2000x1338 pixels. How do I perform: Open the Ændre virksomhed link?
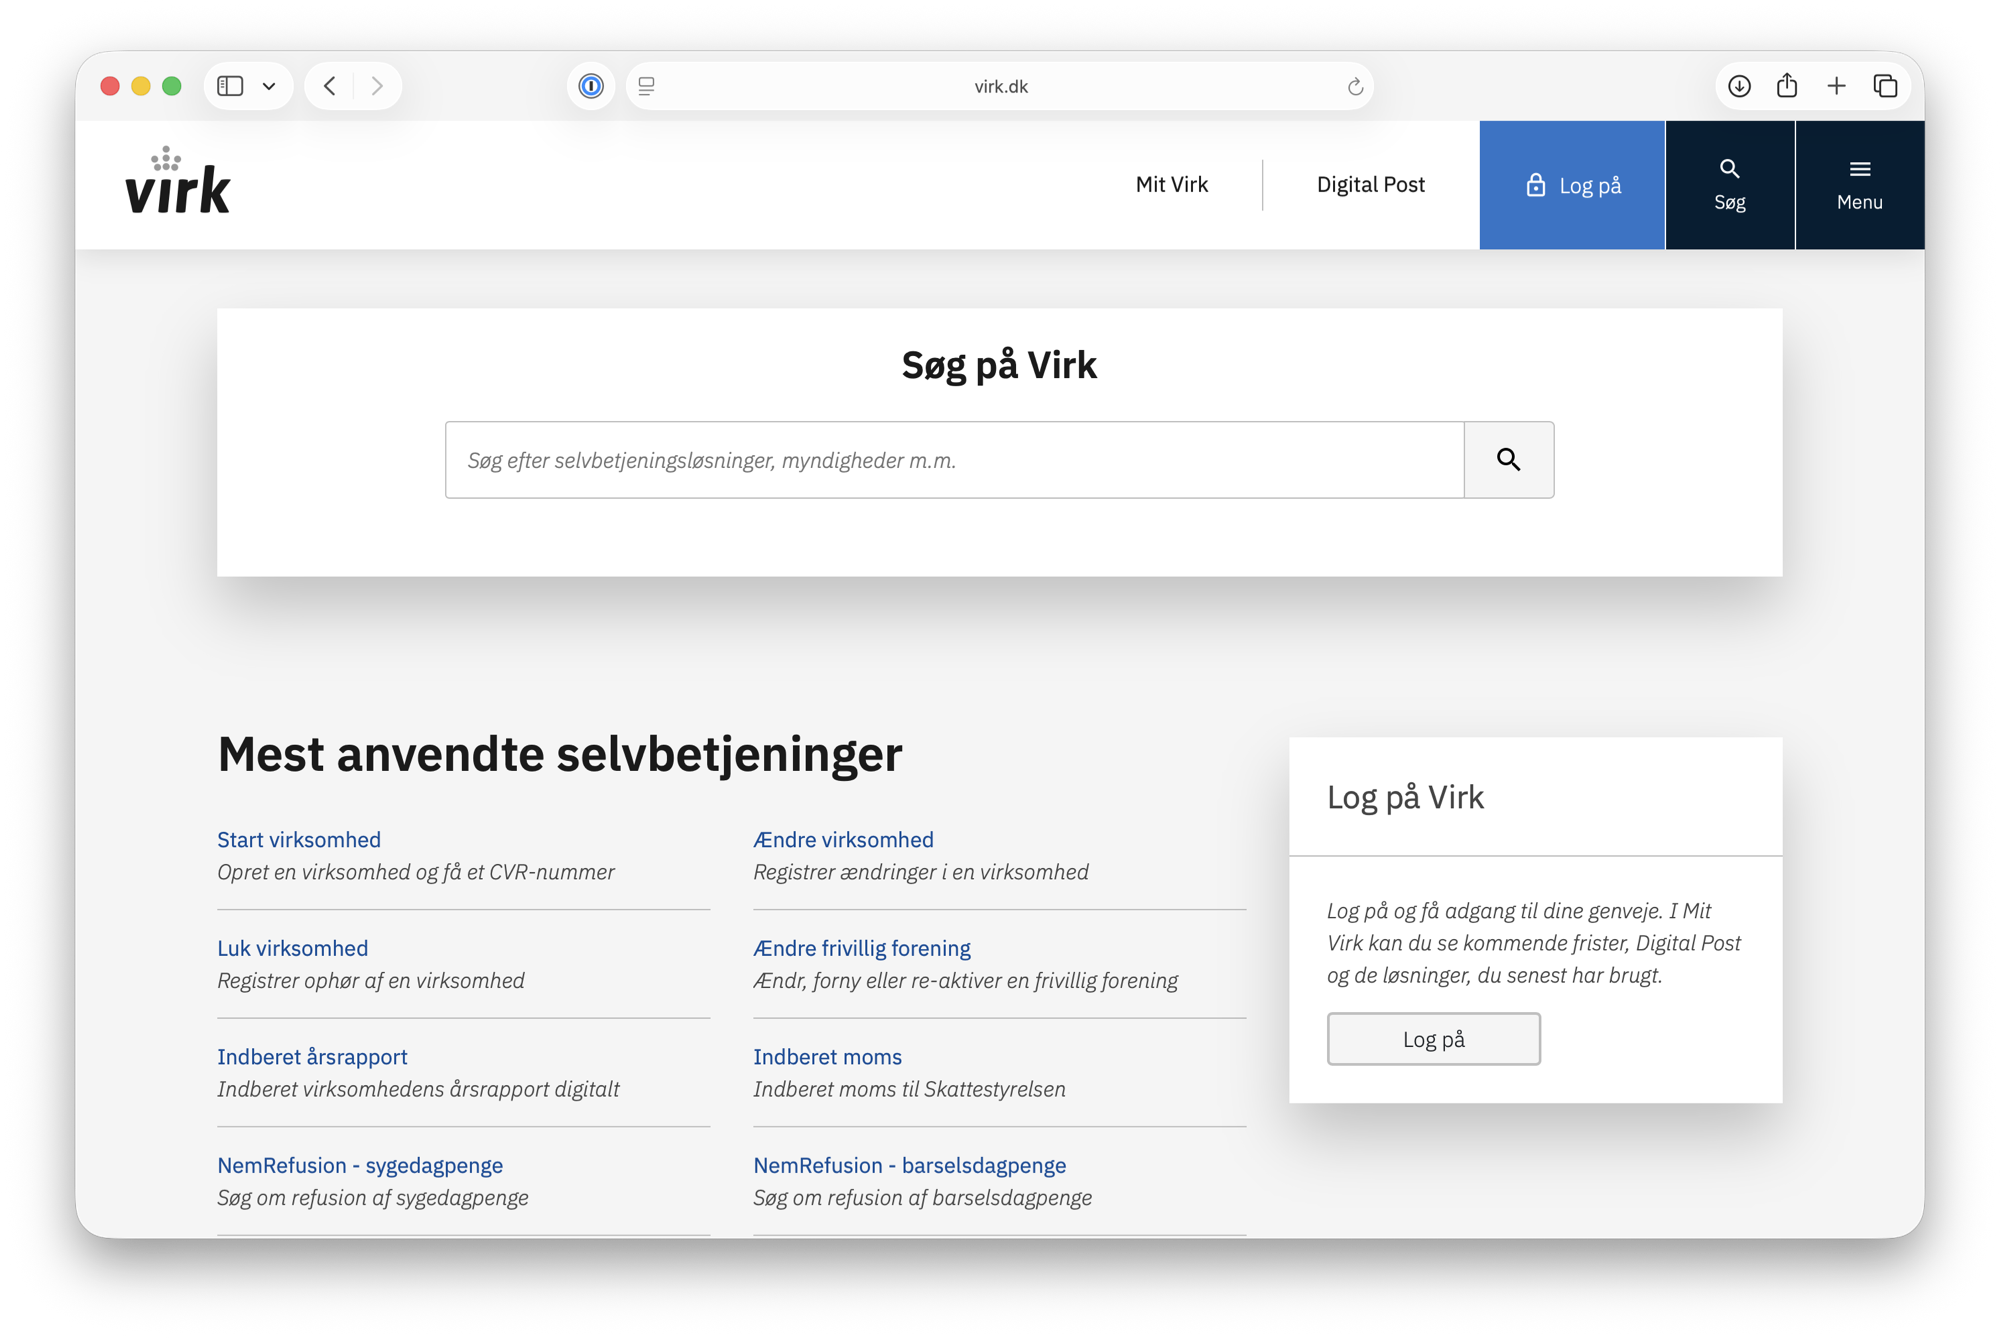843,840
